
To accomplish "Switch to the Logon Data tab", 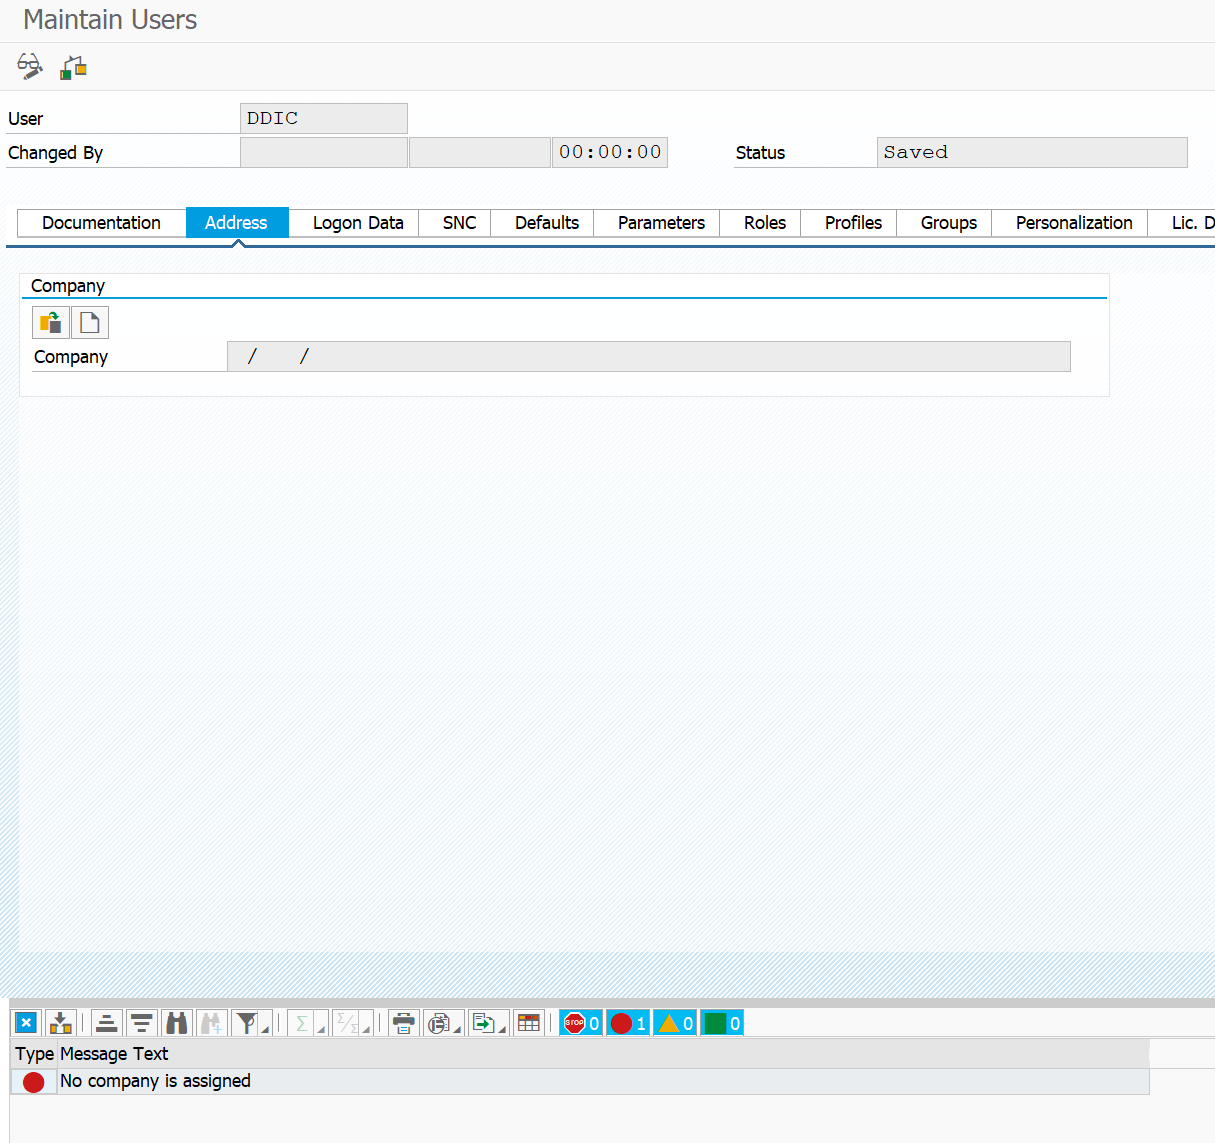I will tap(358, 223).
